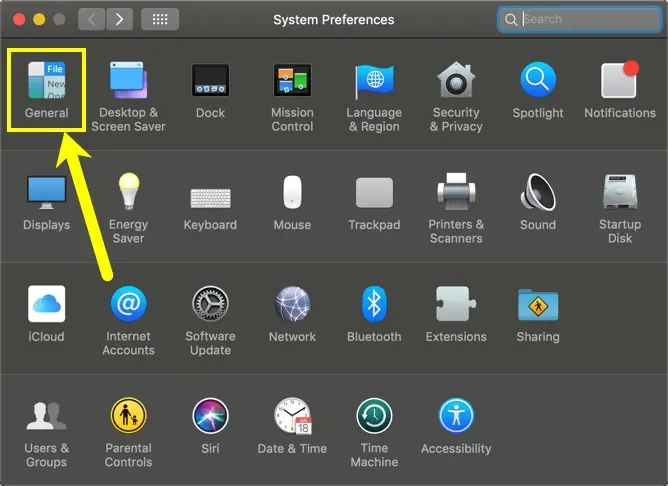
Task: Click the Search field in toolbar
Action: click(x=580, y=19)
